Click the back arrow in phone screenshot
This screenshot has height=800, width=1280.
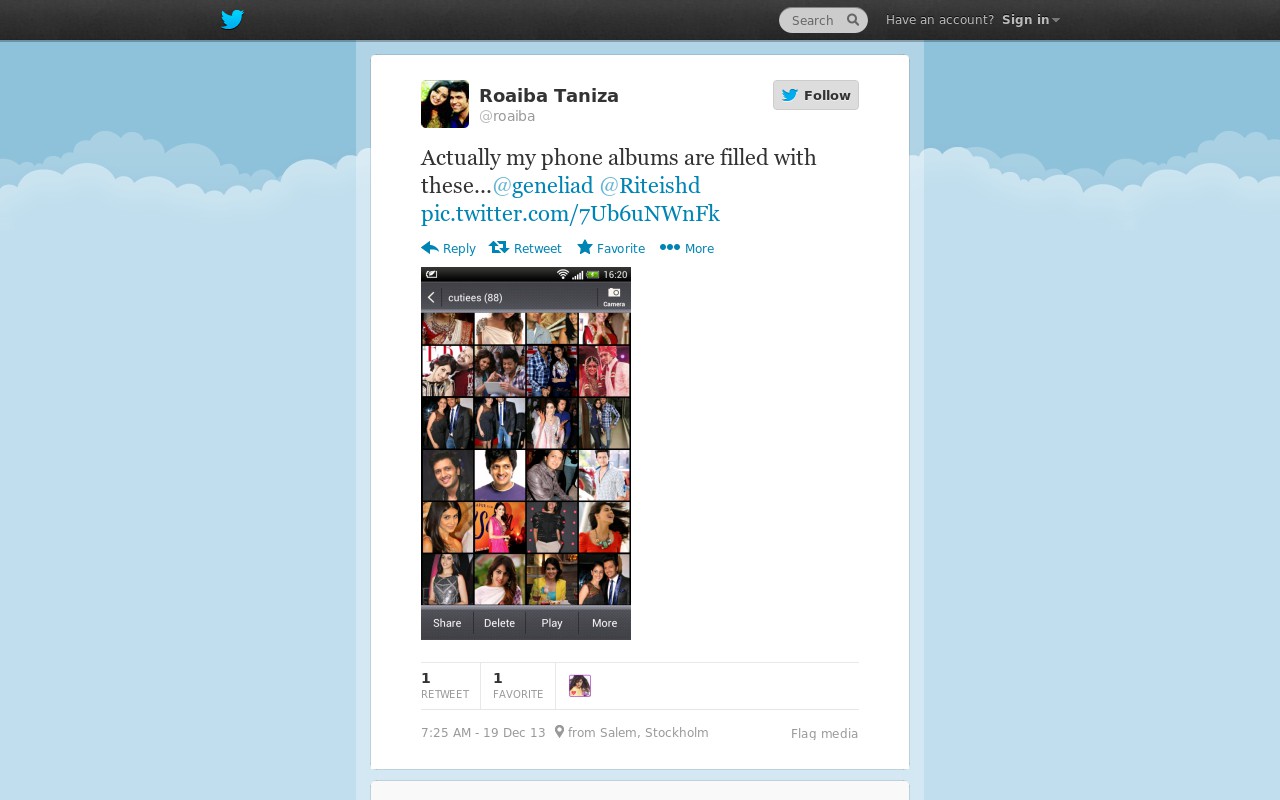[431, 298]
